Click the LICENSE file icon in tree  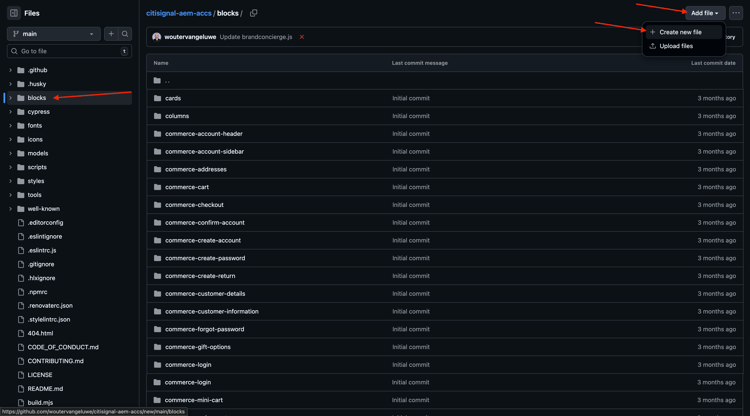pyautogui.click(x=21, y=375)
